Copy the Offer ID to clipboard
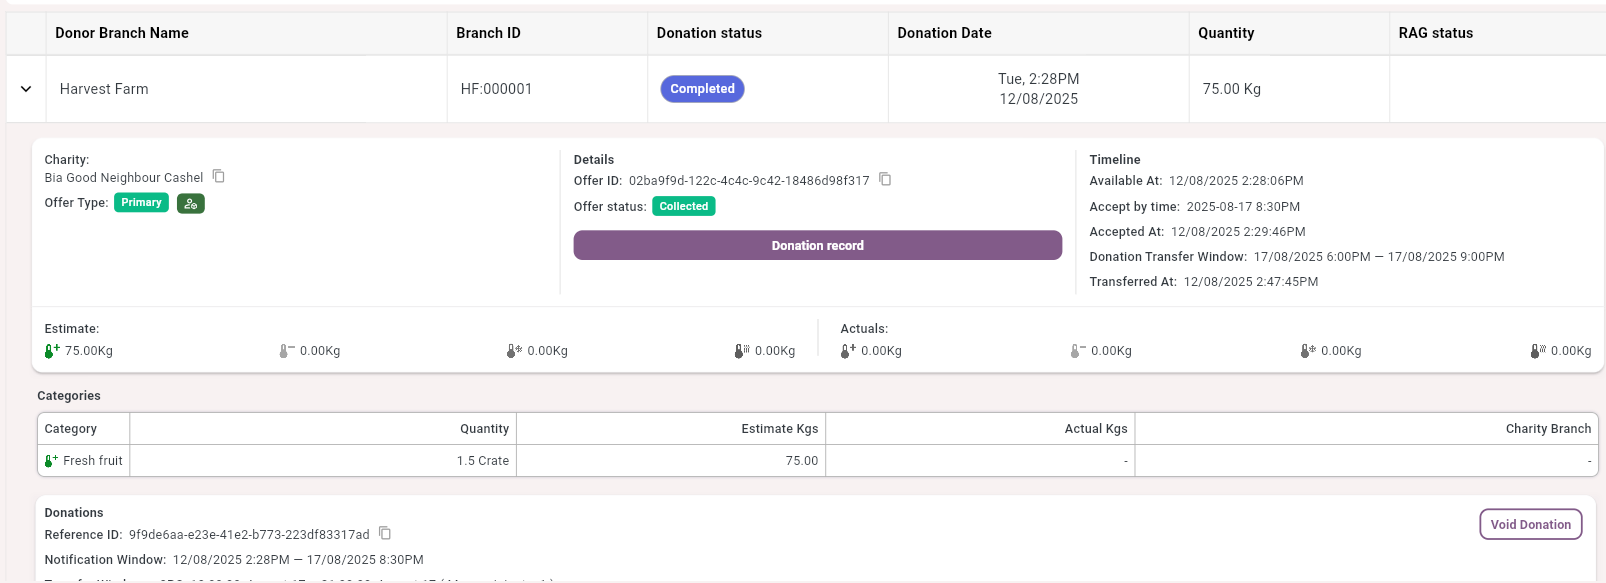 pyautogui.click(x=885, y=179)
